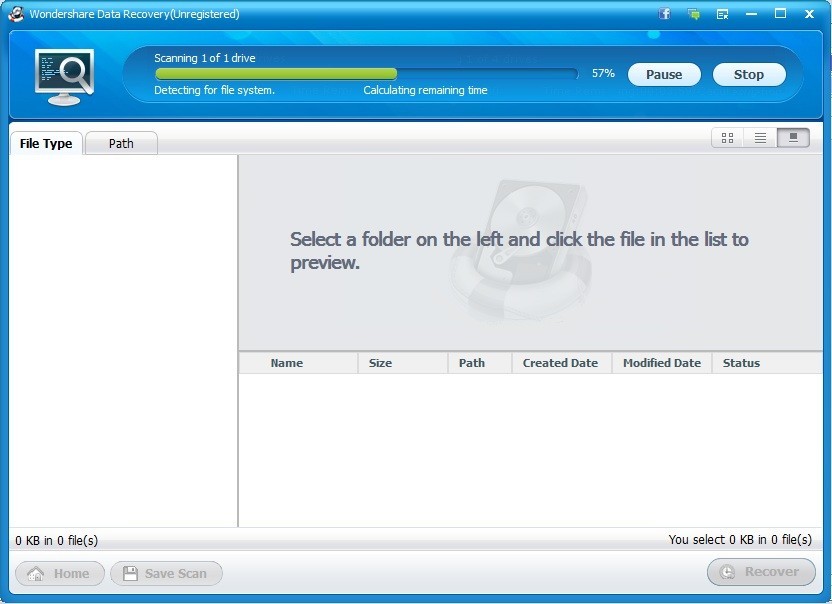This screenshot has height=604, width=832.
Task: Open the Path tab
Action: coord(120,143)
